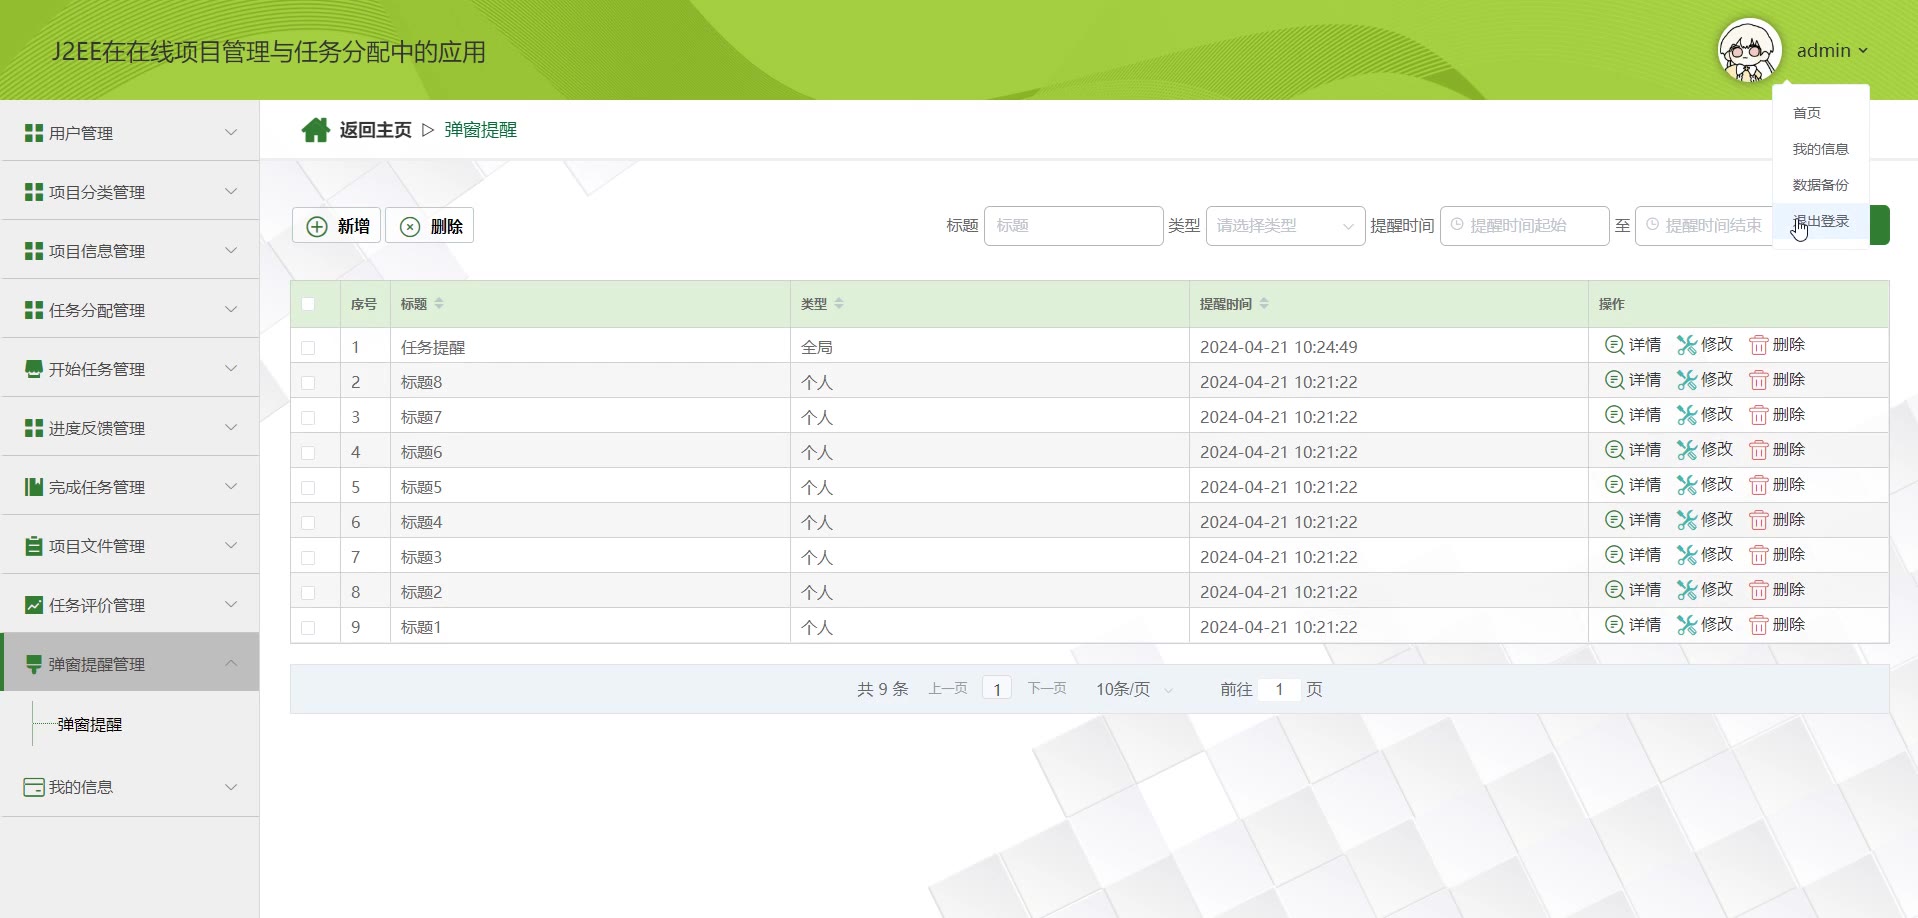Viewport: 1918px width, 918px height.
Task: Click the 新增 button
Action: (336, 226)
